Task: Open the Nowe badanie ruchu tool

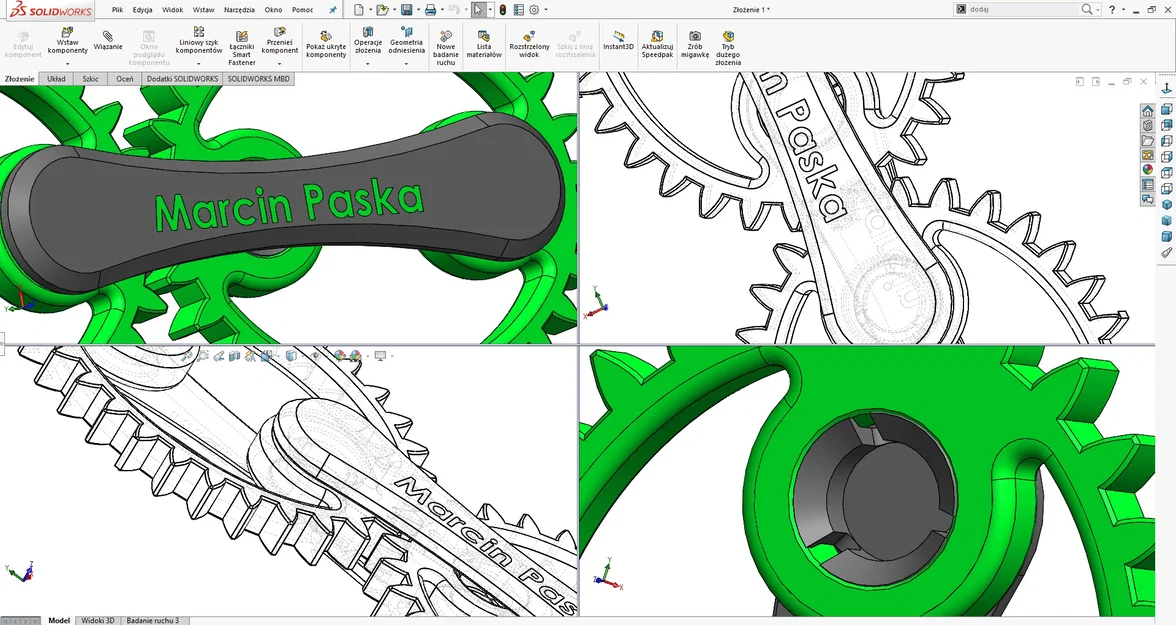Action: tap(446, 42)
